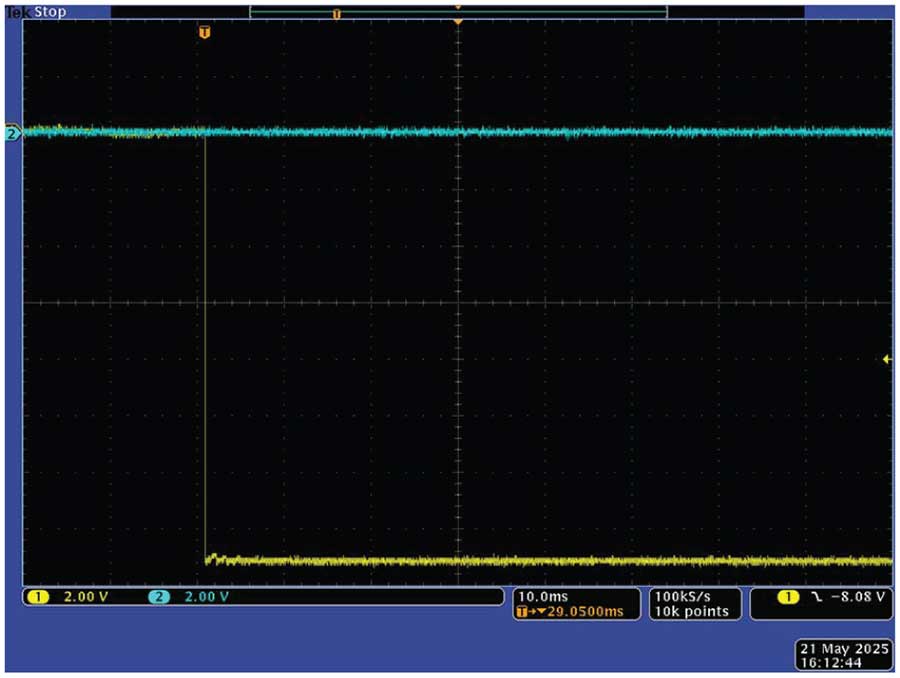Click the trigger source channel 1 badge
900x678 pixels.
(789, 597)
